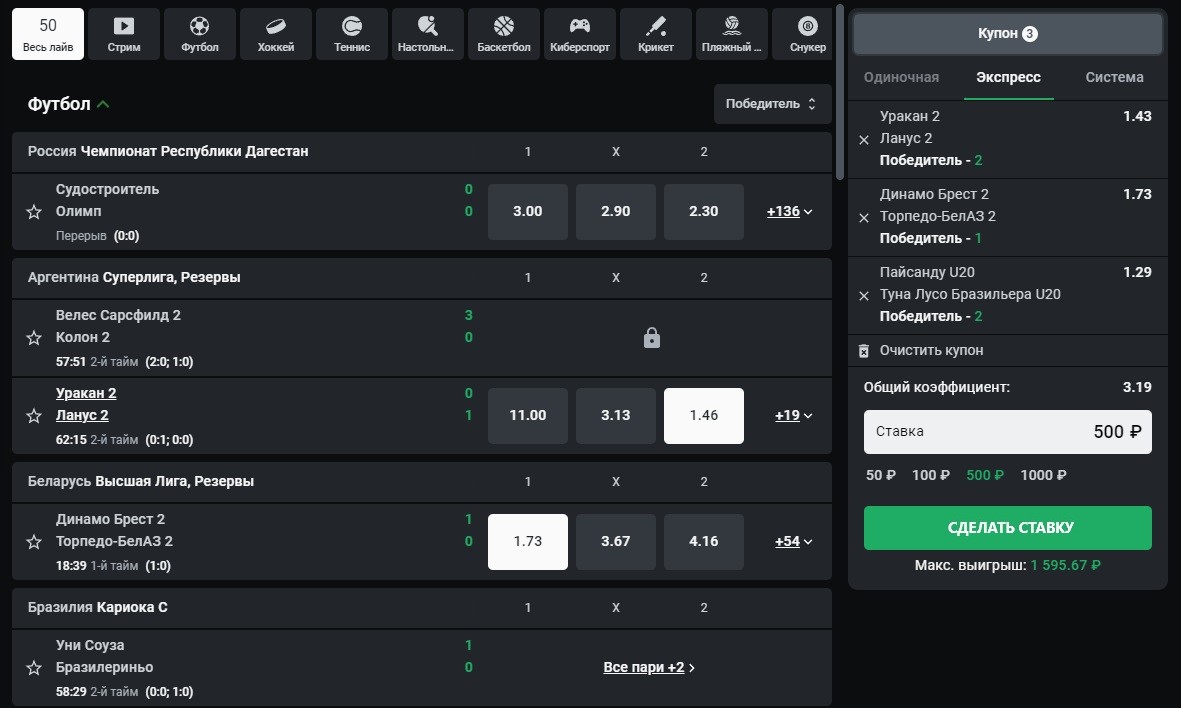Click the events list vertical scrollbar
Image resolution: width=1181 pixels, height=708 pixels.
840,92
